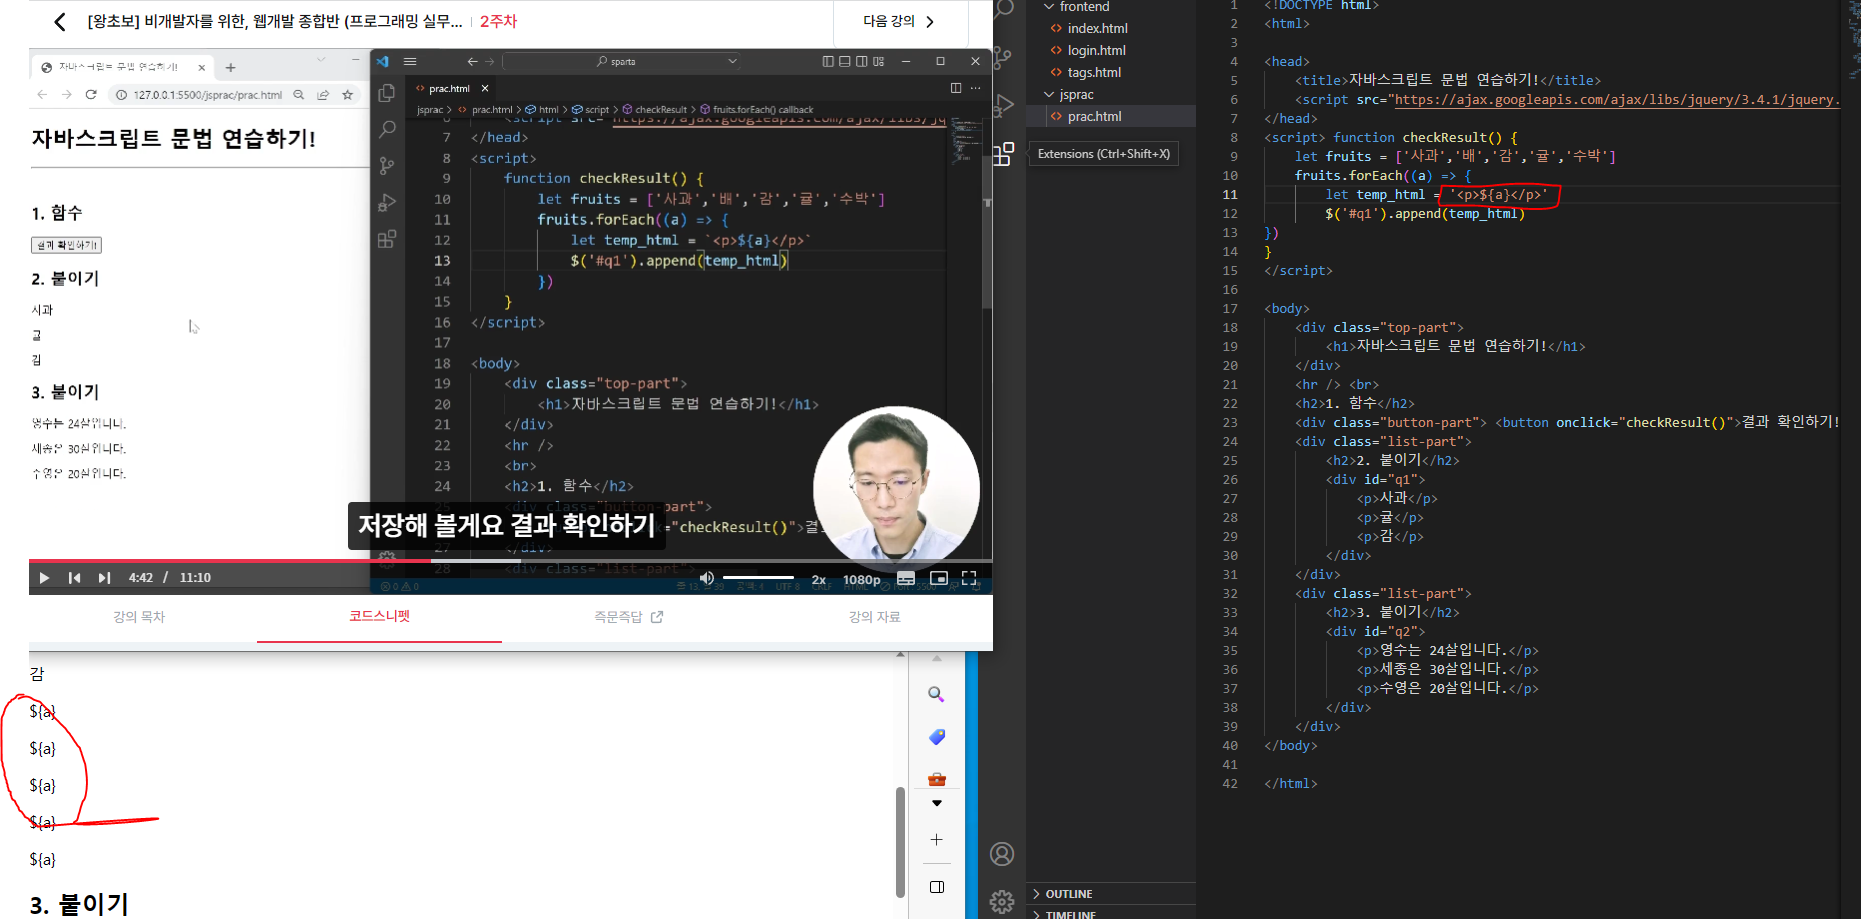
Task: Open Source Control in VS Code activity bar
Action: [1003, 57]
